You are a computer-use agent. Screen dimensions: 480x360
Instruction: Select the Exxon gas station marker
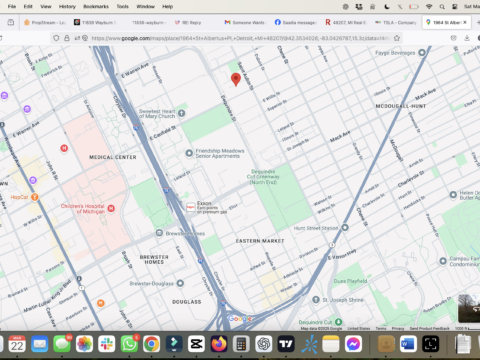[190, 207]
